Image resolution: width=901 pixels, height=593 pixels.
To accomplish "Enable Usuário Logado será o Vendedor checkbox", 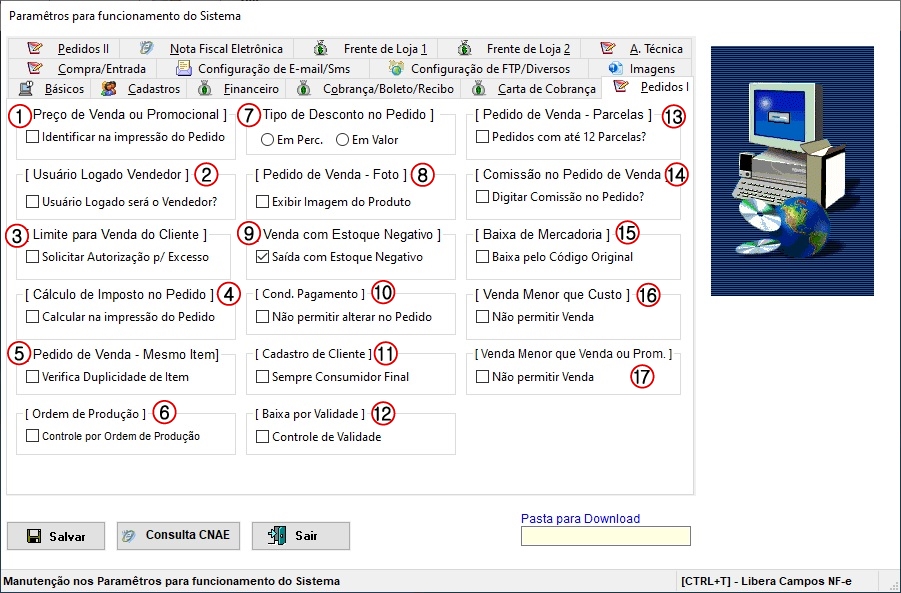I will (33, 201).
